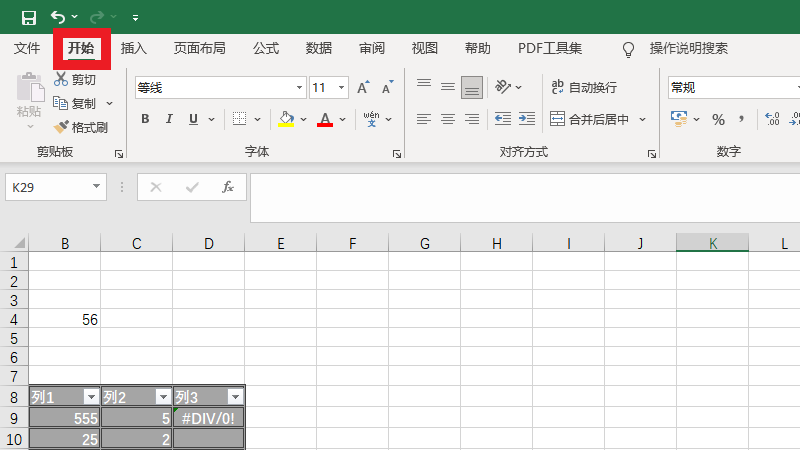Click the Cut scissors icon
Screen dimensions: 800x450
coord(61,79)
